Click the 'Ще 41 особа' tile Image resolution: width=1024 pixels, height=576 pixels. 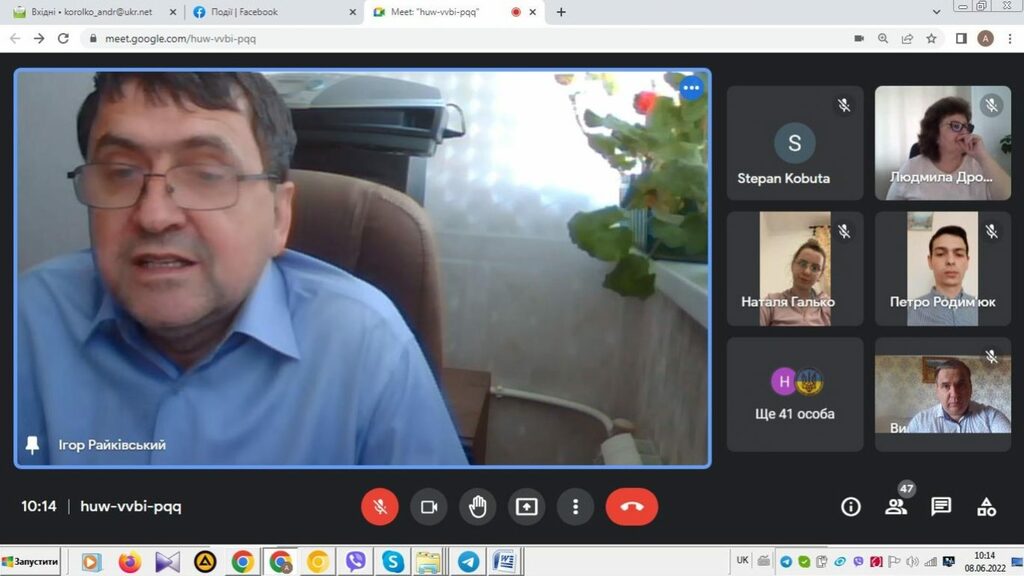point(794,394)
